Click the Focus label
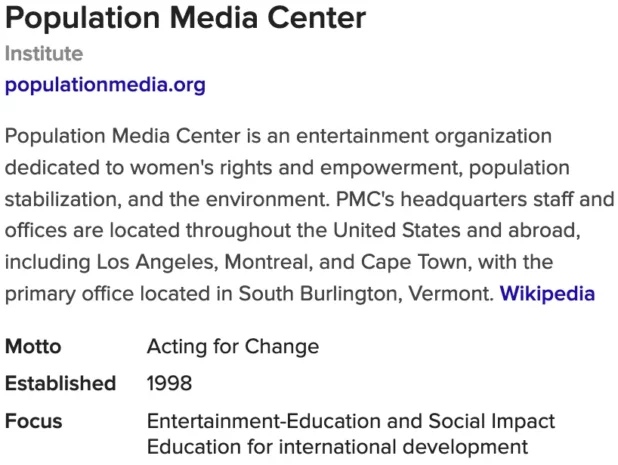The width and height of the screenshot is (618, 465). click(x=33, y=421)
